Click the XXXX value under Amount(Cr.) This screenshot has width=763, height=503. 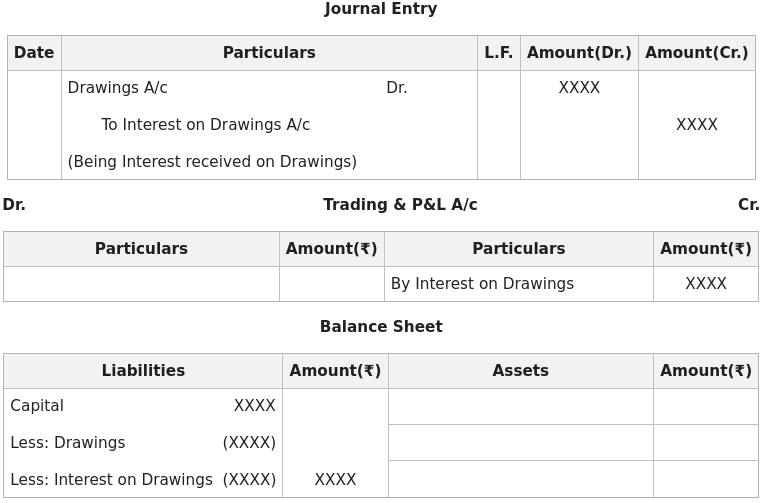[697, 125]
